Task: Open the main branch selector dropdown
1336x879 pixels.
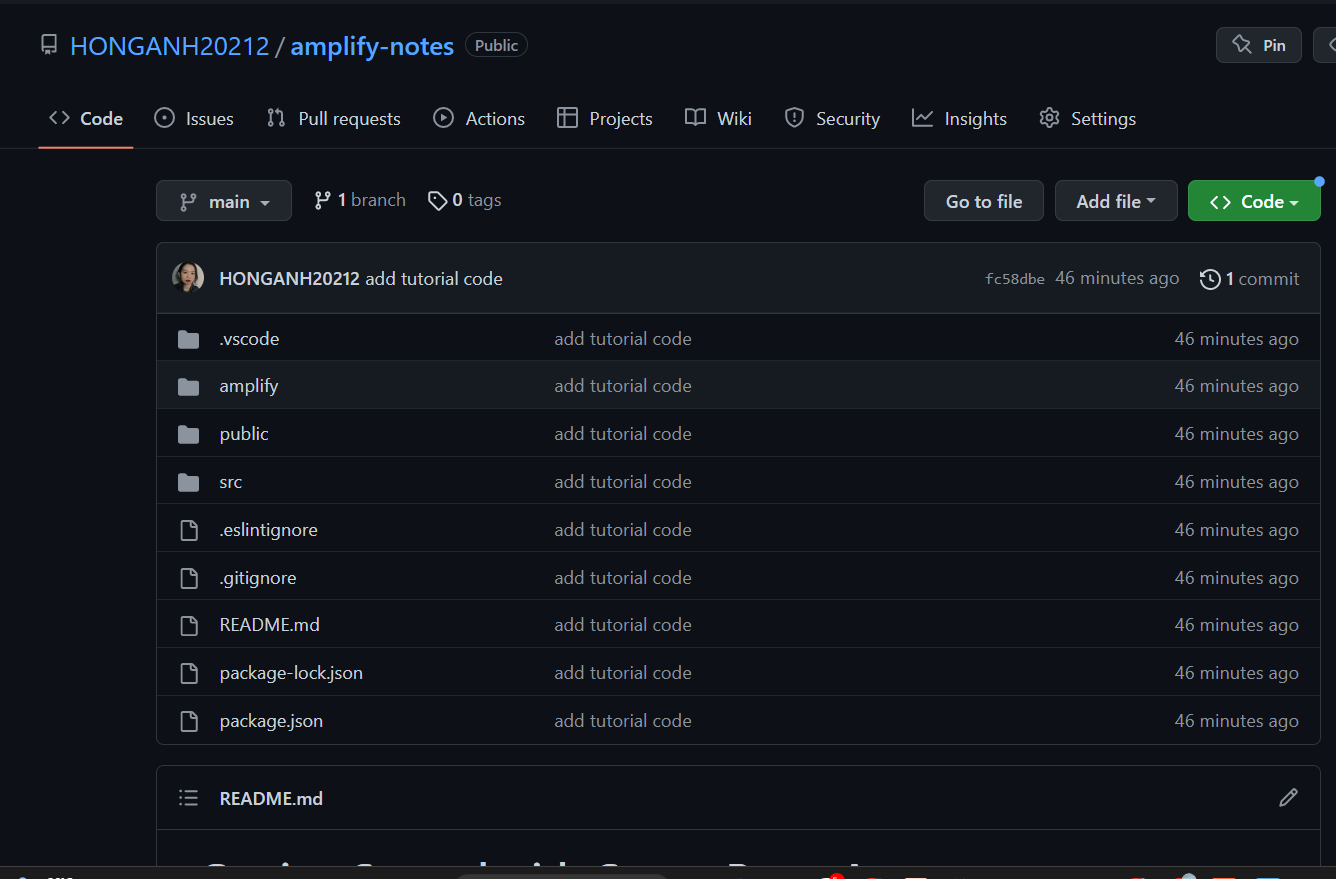Action: tap(224, 201)
